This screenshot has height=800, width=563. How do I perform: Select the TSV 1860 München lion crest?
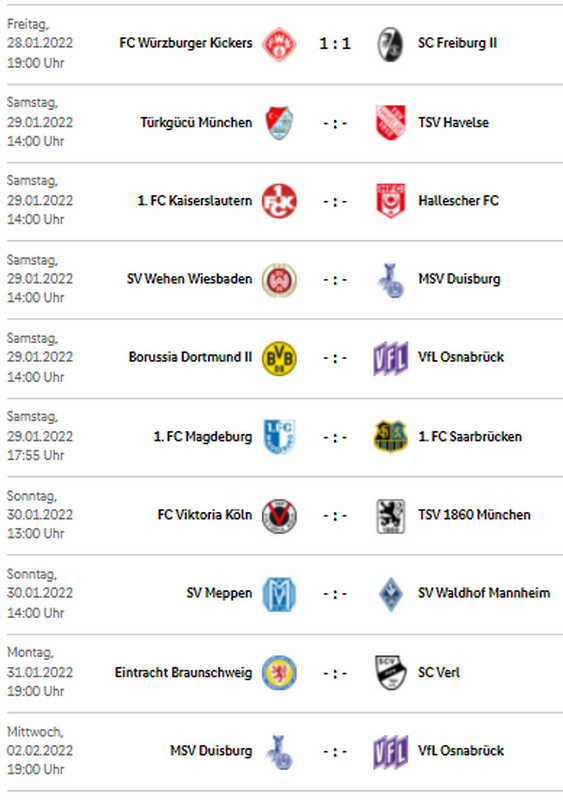(390, 516)
